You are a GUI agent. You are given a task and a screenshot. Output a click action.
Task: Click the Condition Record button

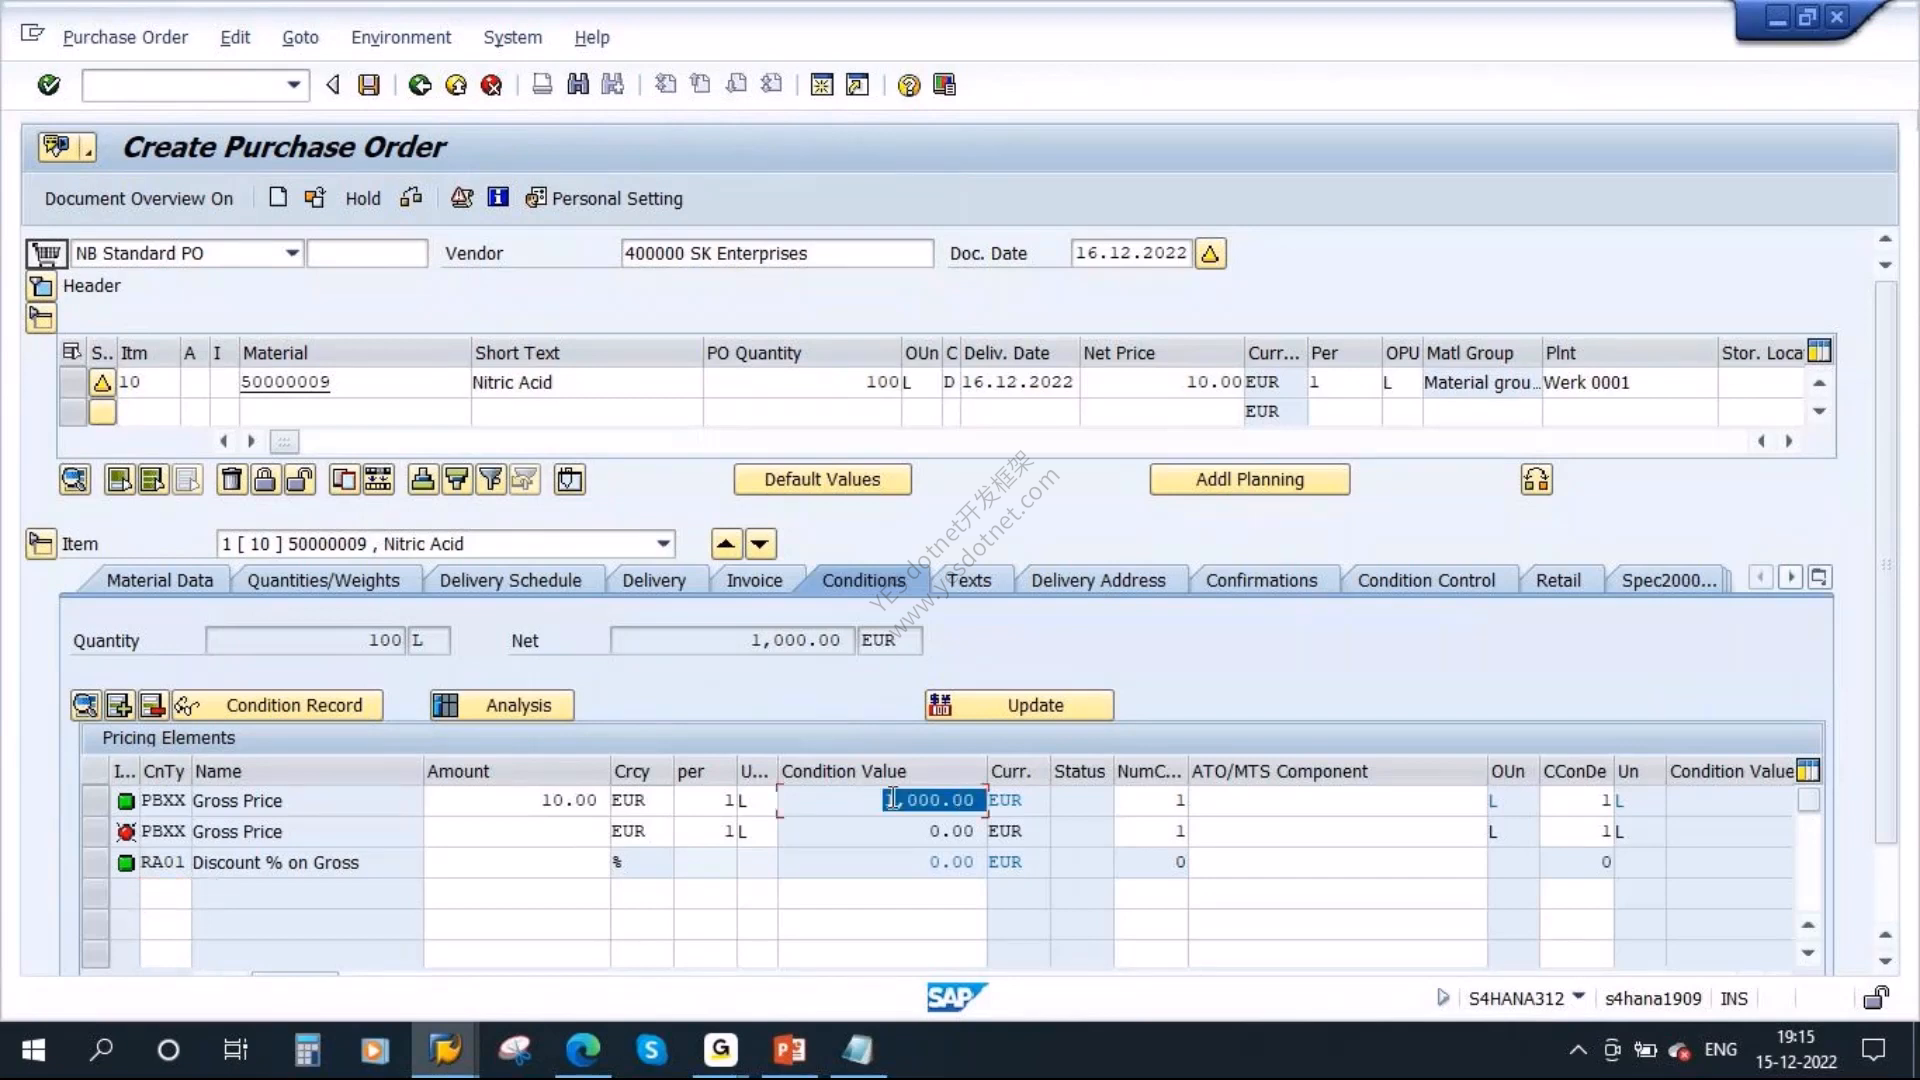[x=277, y=706]
